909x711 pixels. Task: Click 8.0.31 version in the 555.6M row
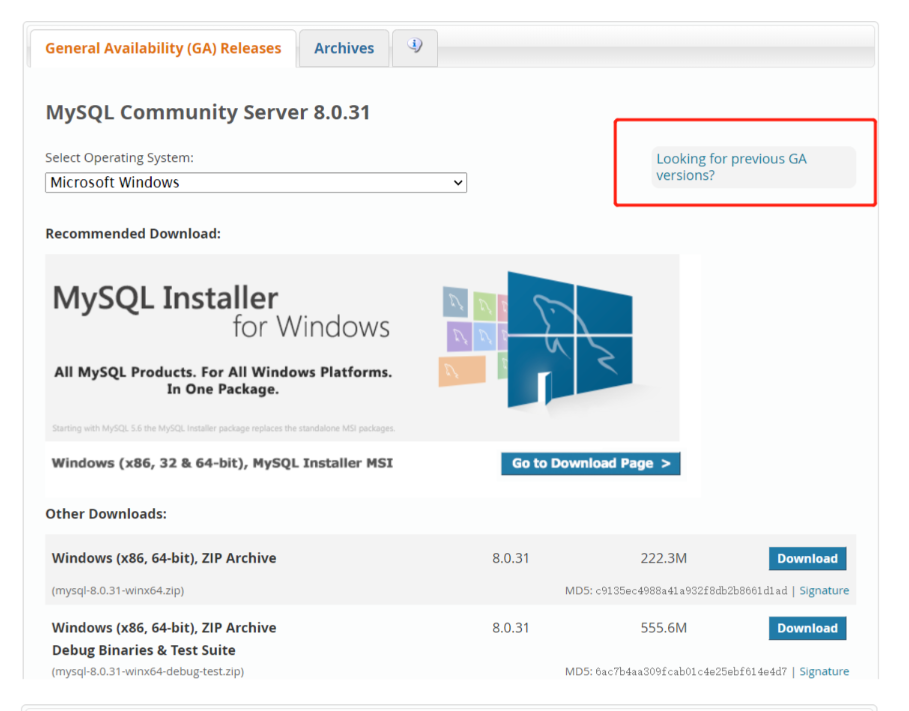click(510, 628)
